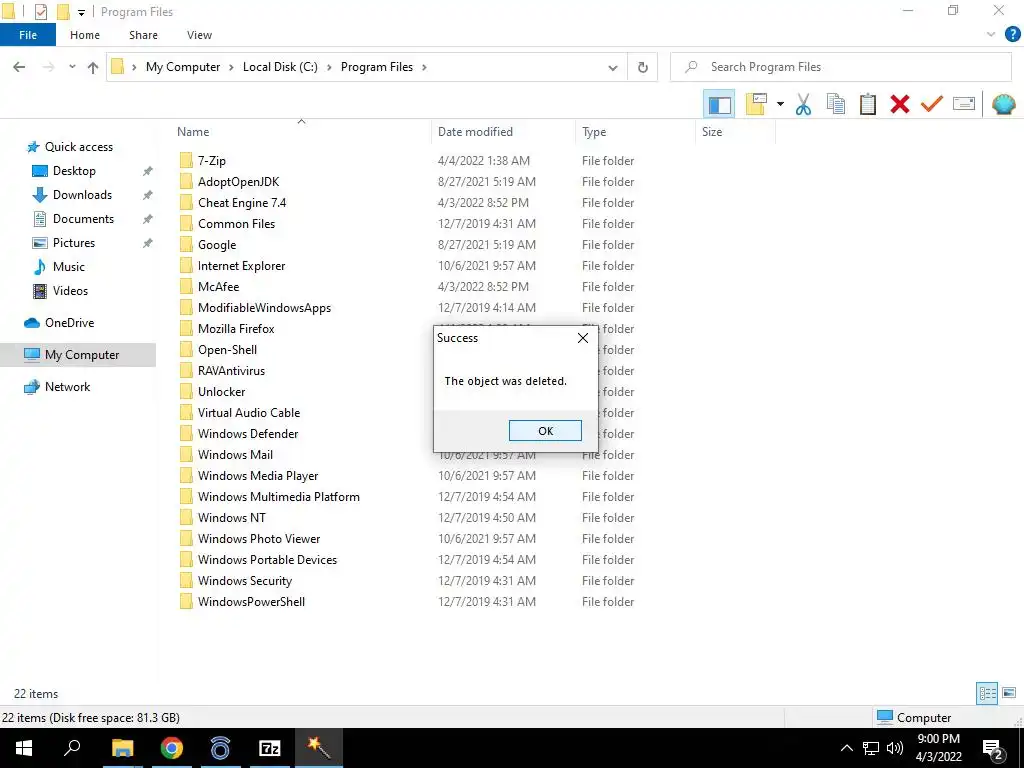Open the network tray icon
Image resolution: width=1024 pixels, height=768 pixels.
[871, 748]
